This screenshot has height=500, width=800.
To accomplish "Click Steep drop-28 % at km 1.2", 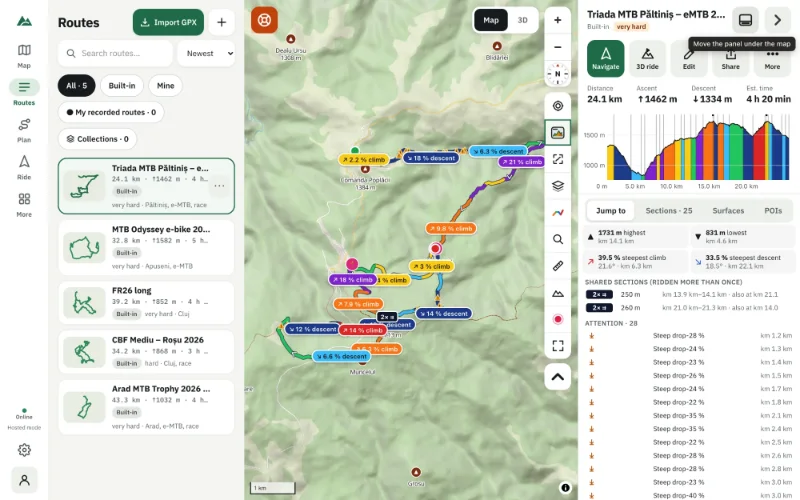I will 689,336.
